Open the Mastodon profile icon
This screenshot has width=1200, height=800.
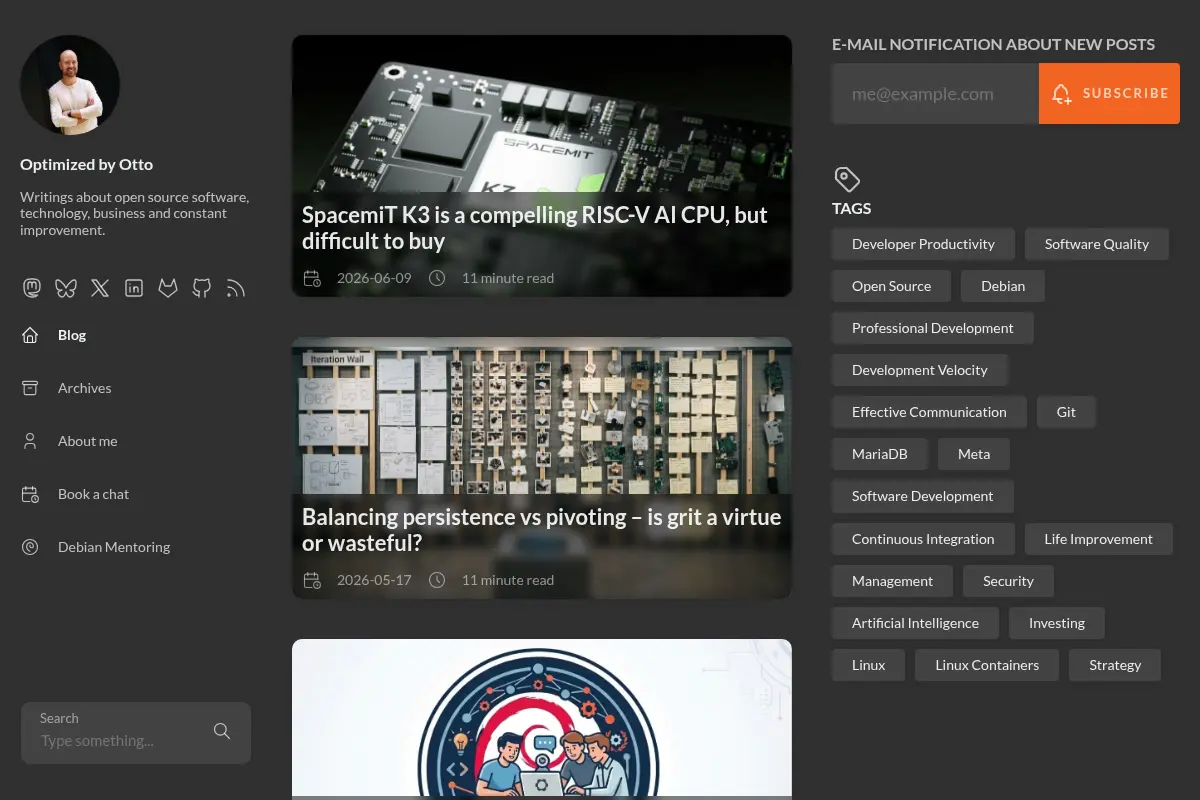(x=32, y=288)
